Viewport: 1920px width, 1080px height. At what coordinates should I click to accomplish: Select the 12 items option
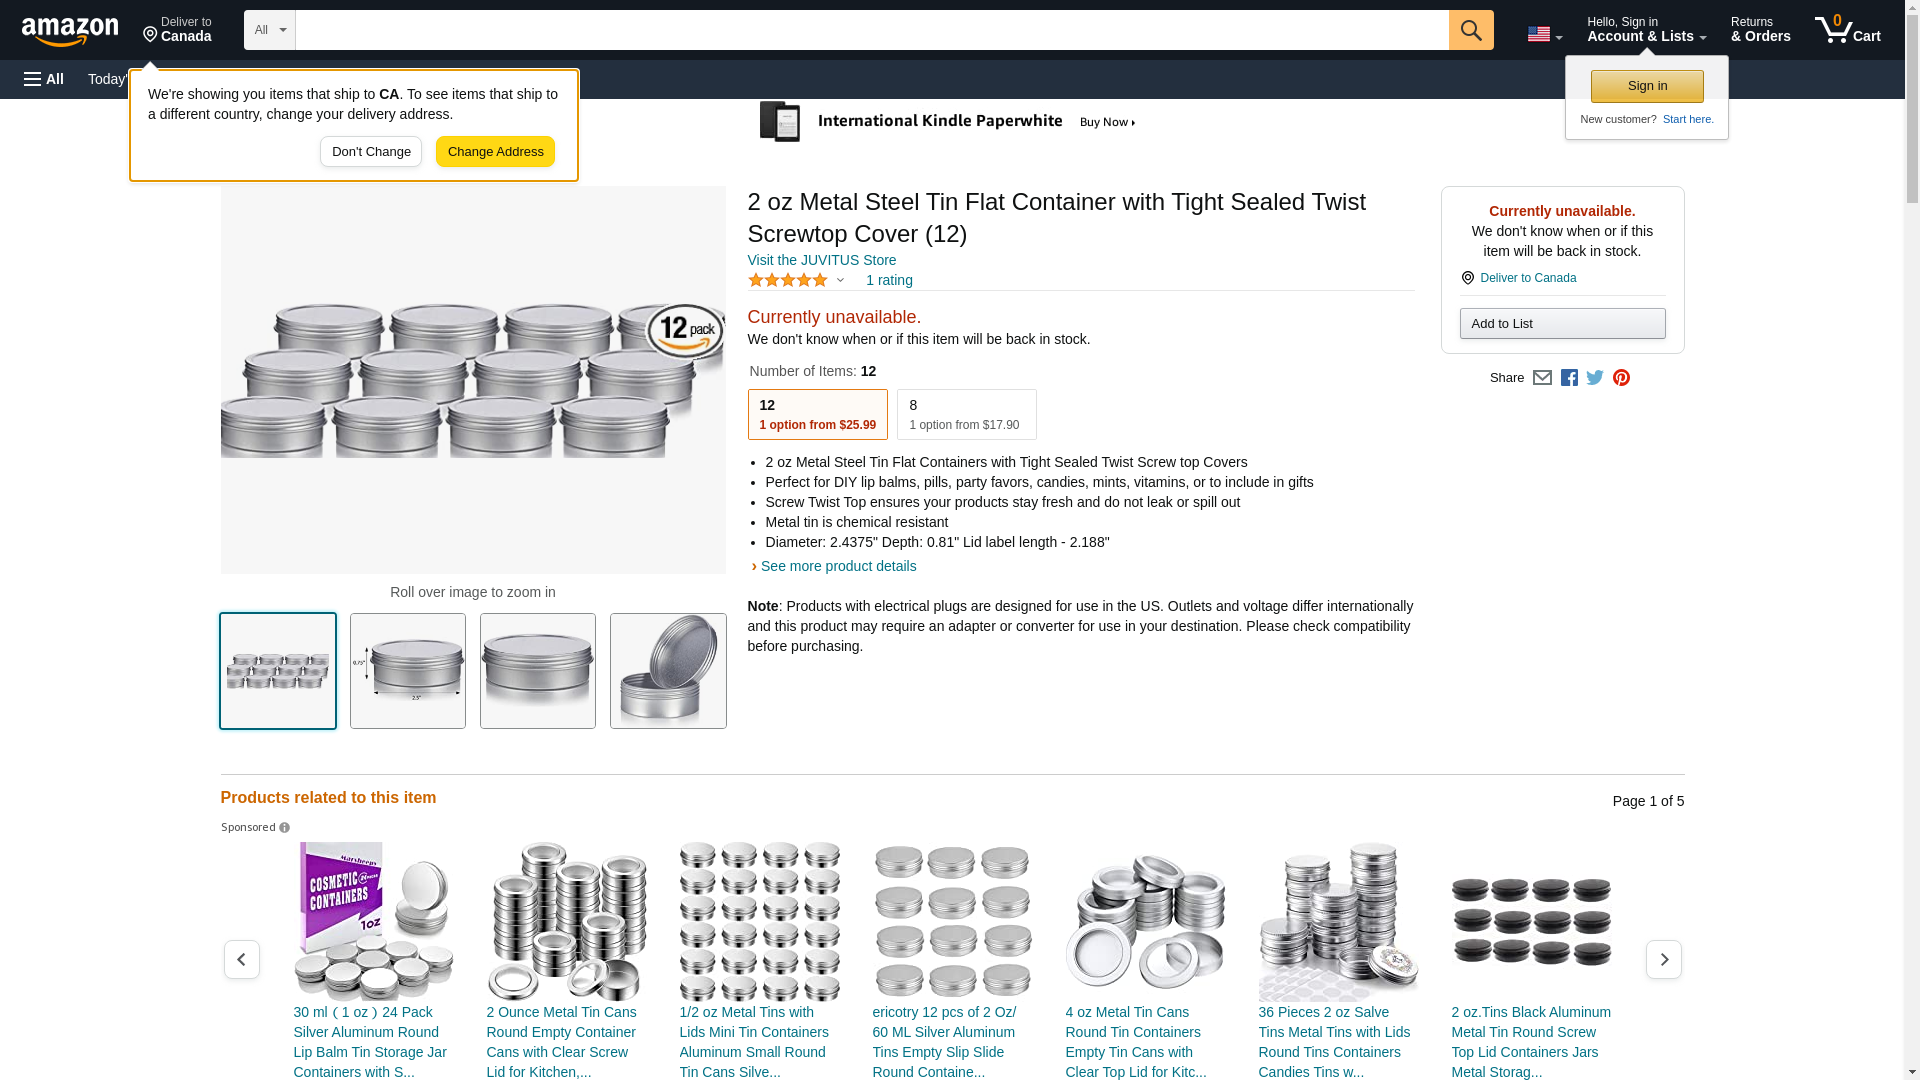[817, 414]
